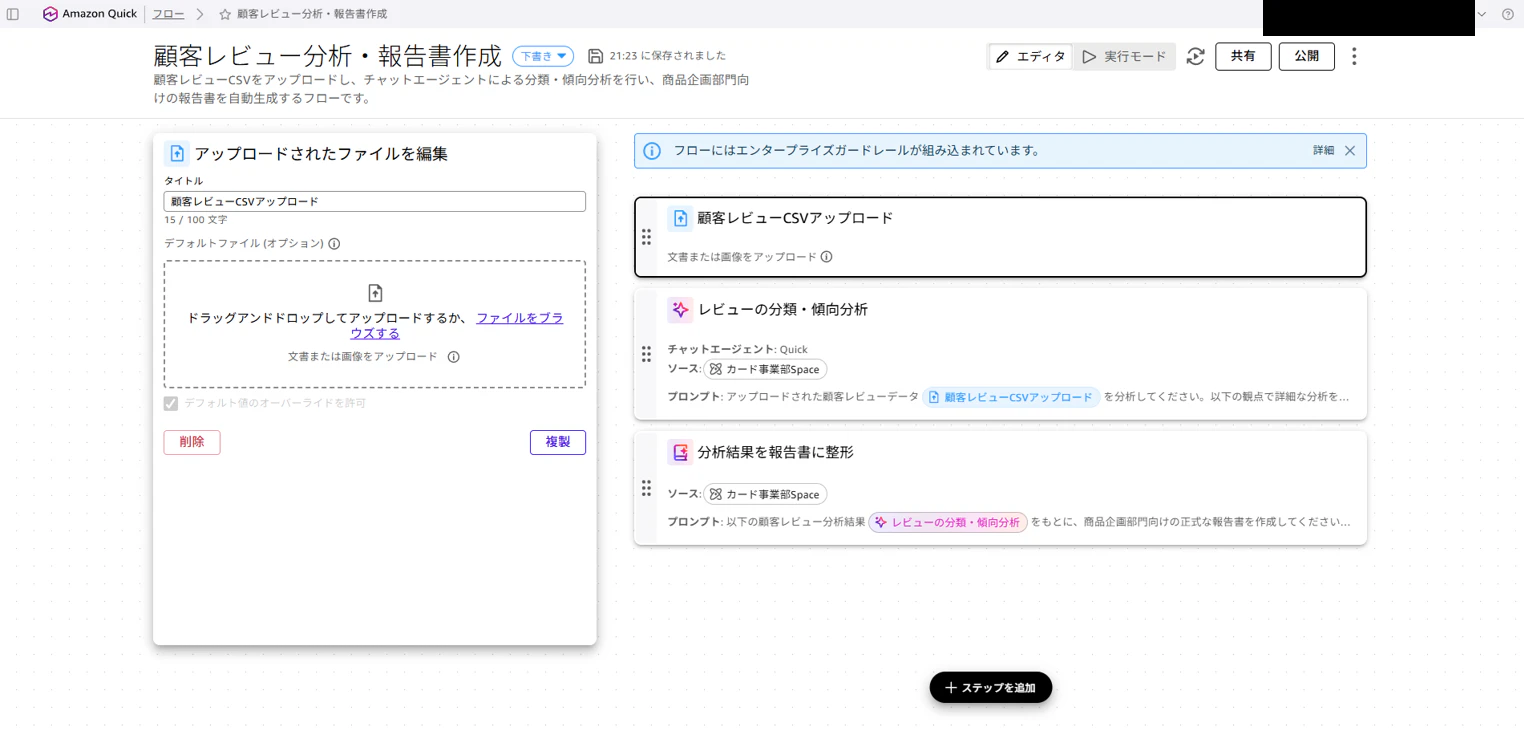Click the Amazon Quick logo

point(50,14)
